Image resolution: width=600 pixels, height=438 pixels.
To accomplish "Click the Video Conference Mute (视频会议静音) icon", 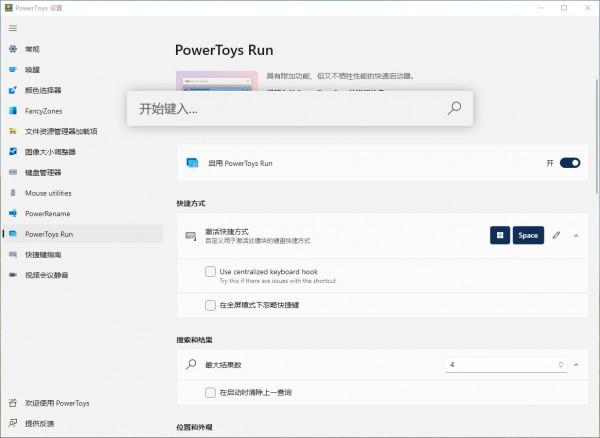I will (x=13, y=275).
